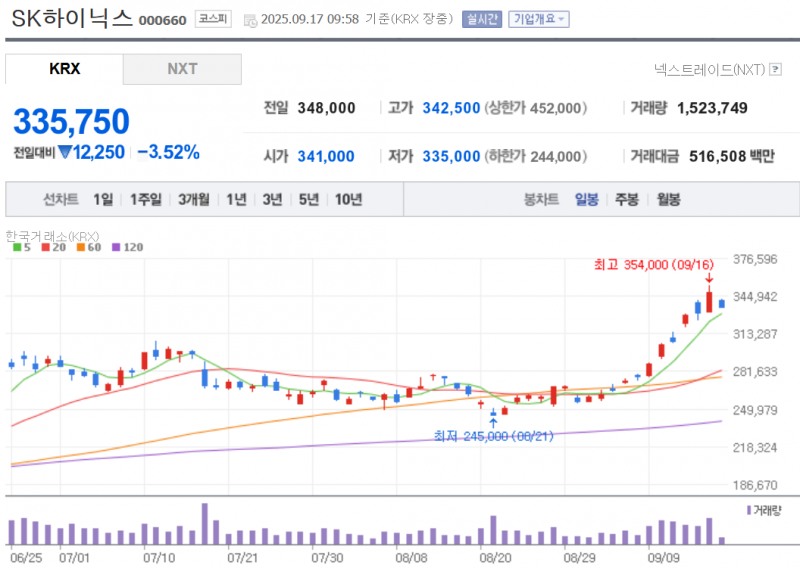
Task: Select the 월봉 monthly candle chart
Action: (x=668, y=199)
